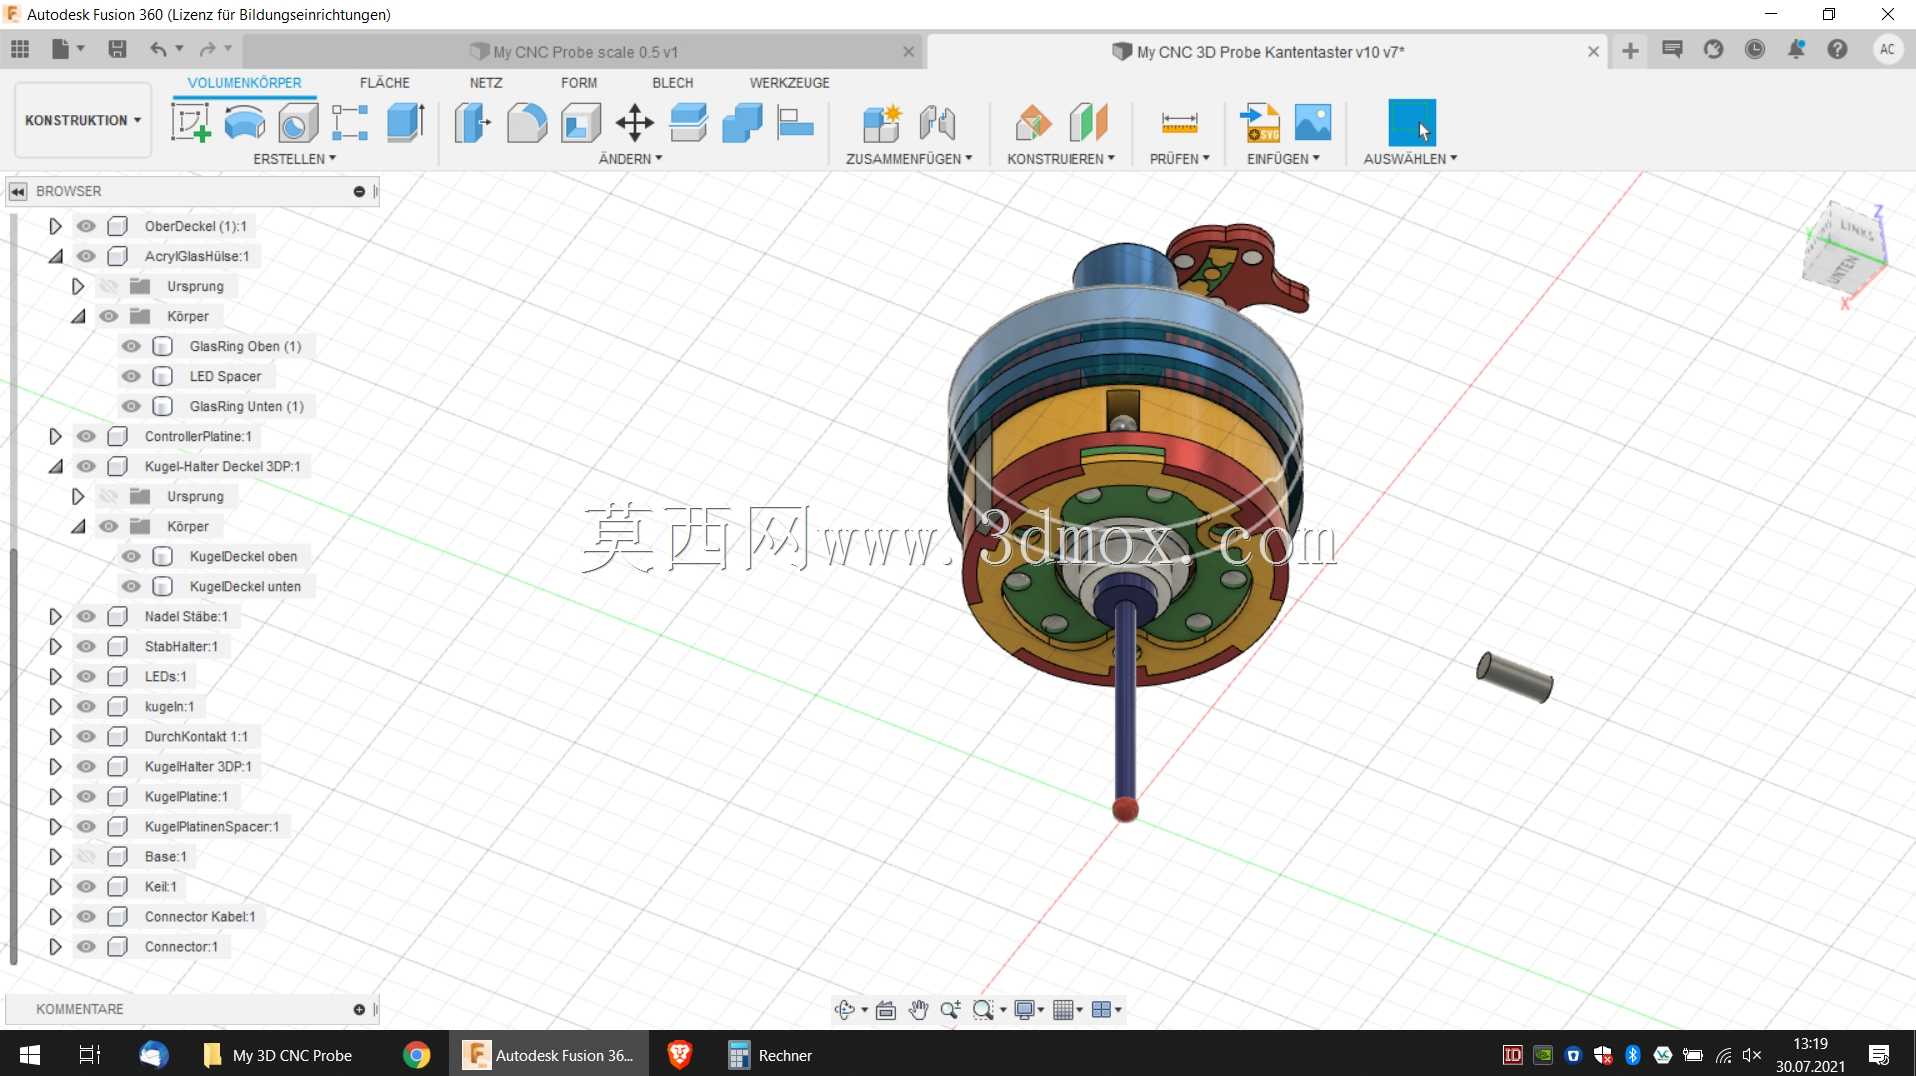Switch to My CNC Probe scale 0.5 v1 document
Screen dimensions: 1916x1076
pos(585,52)
